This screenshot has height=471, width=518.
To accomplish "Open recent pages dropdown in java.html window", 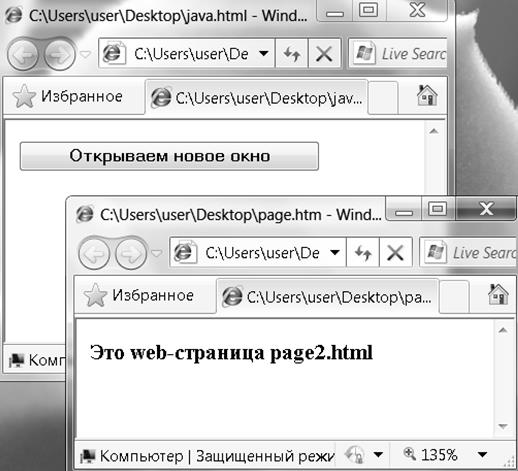I will pos(86,54).
